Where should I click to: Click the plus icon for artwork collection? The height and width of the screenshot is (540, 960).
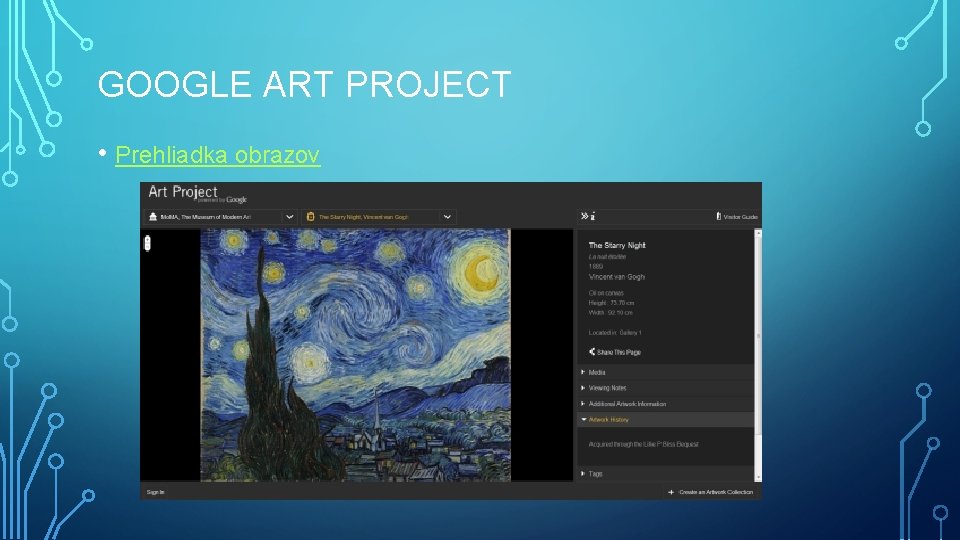[671, 492]
